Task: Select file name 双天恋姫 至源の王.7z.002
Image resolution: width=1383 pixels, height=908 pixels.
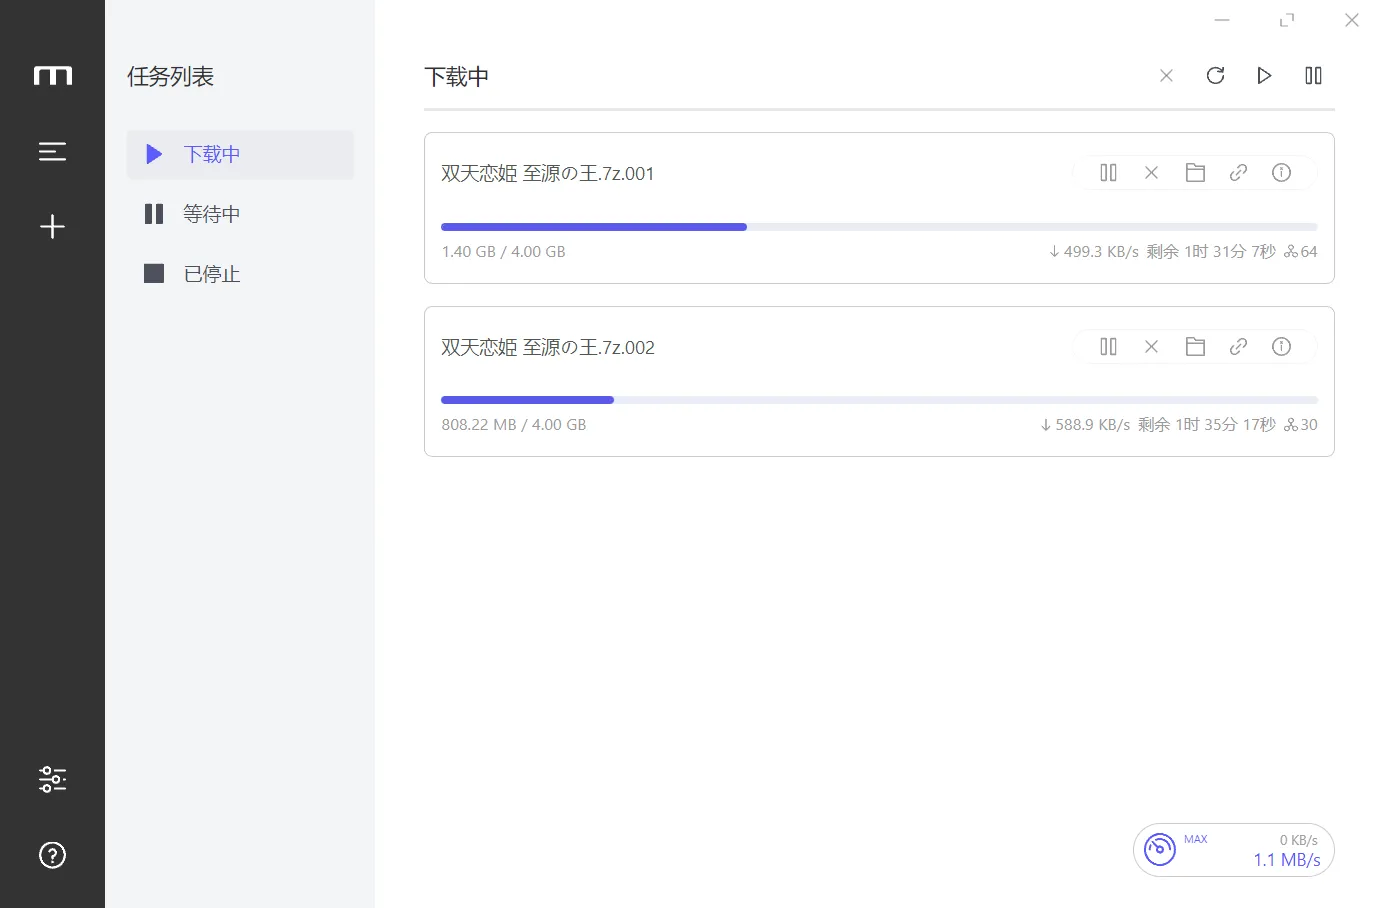Action: pos(548,347)
